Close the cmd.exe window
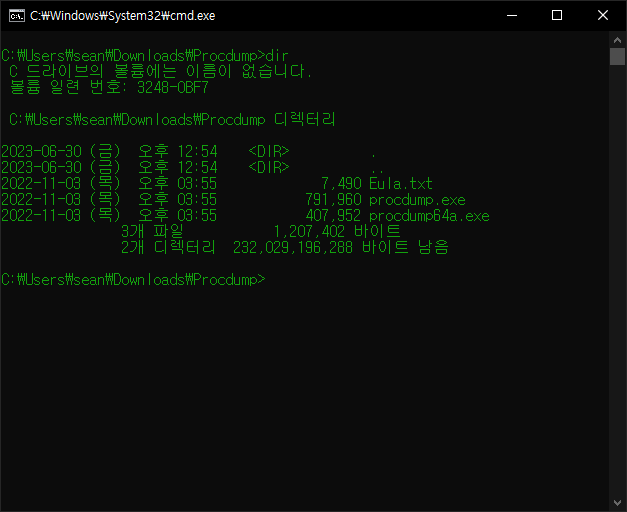 point(603,16)
